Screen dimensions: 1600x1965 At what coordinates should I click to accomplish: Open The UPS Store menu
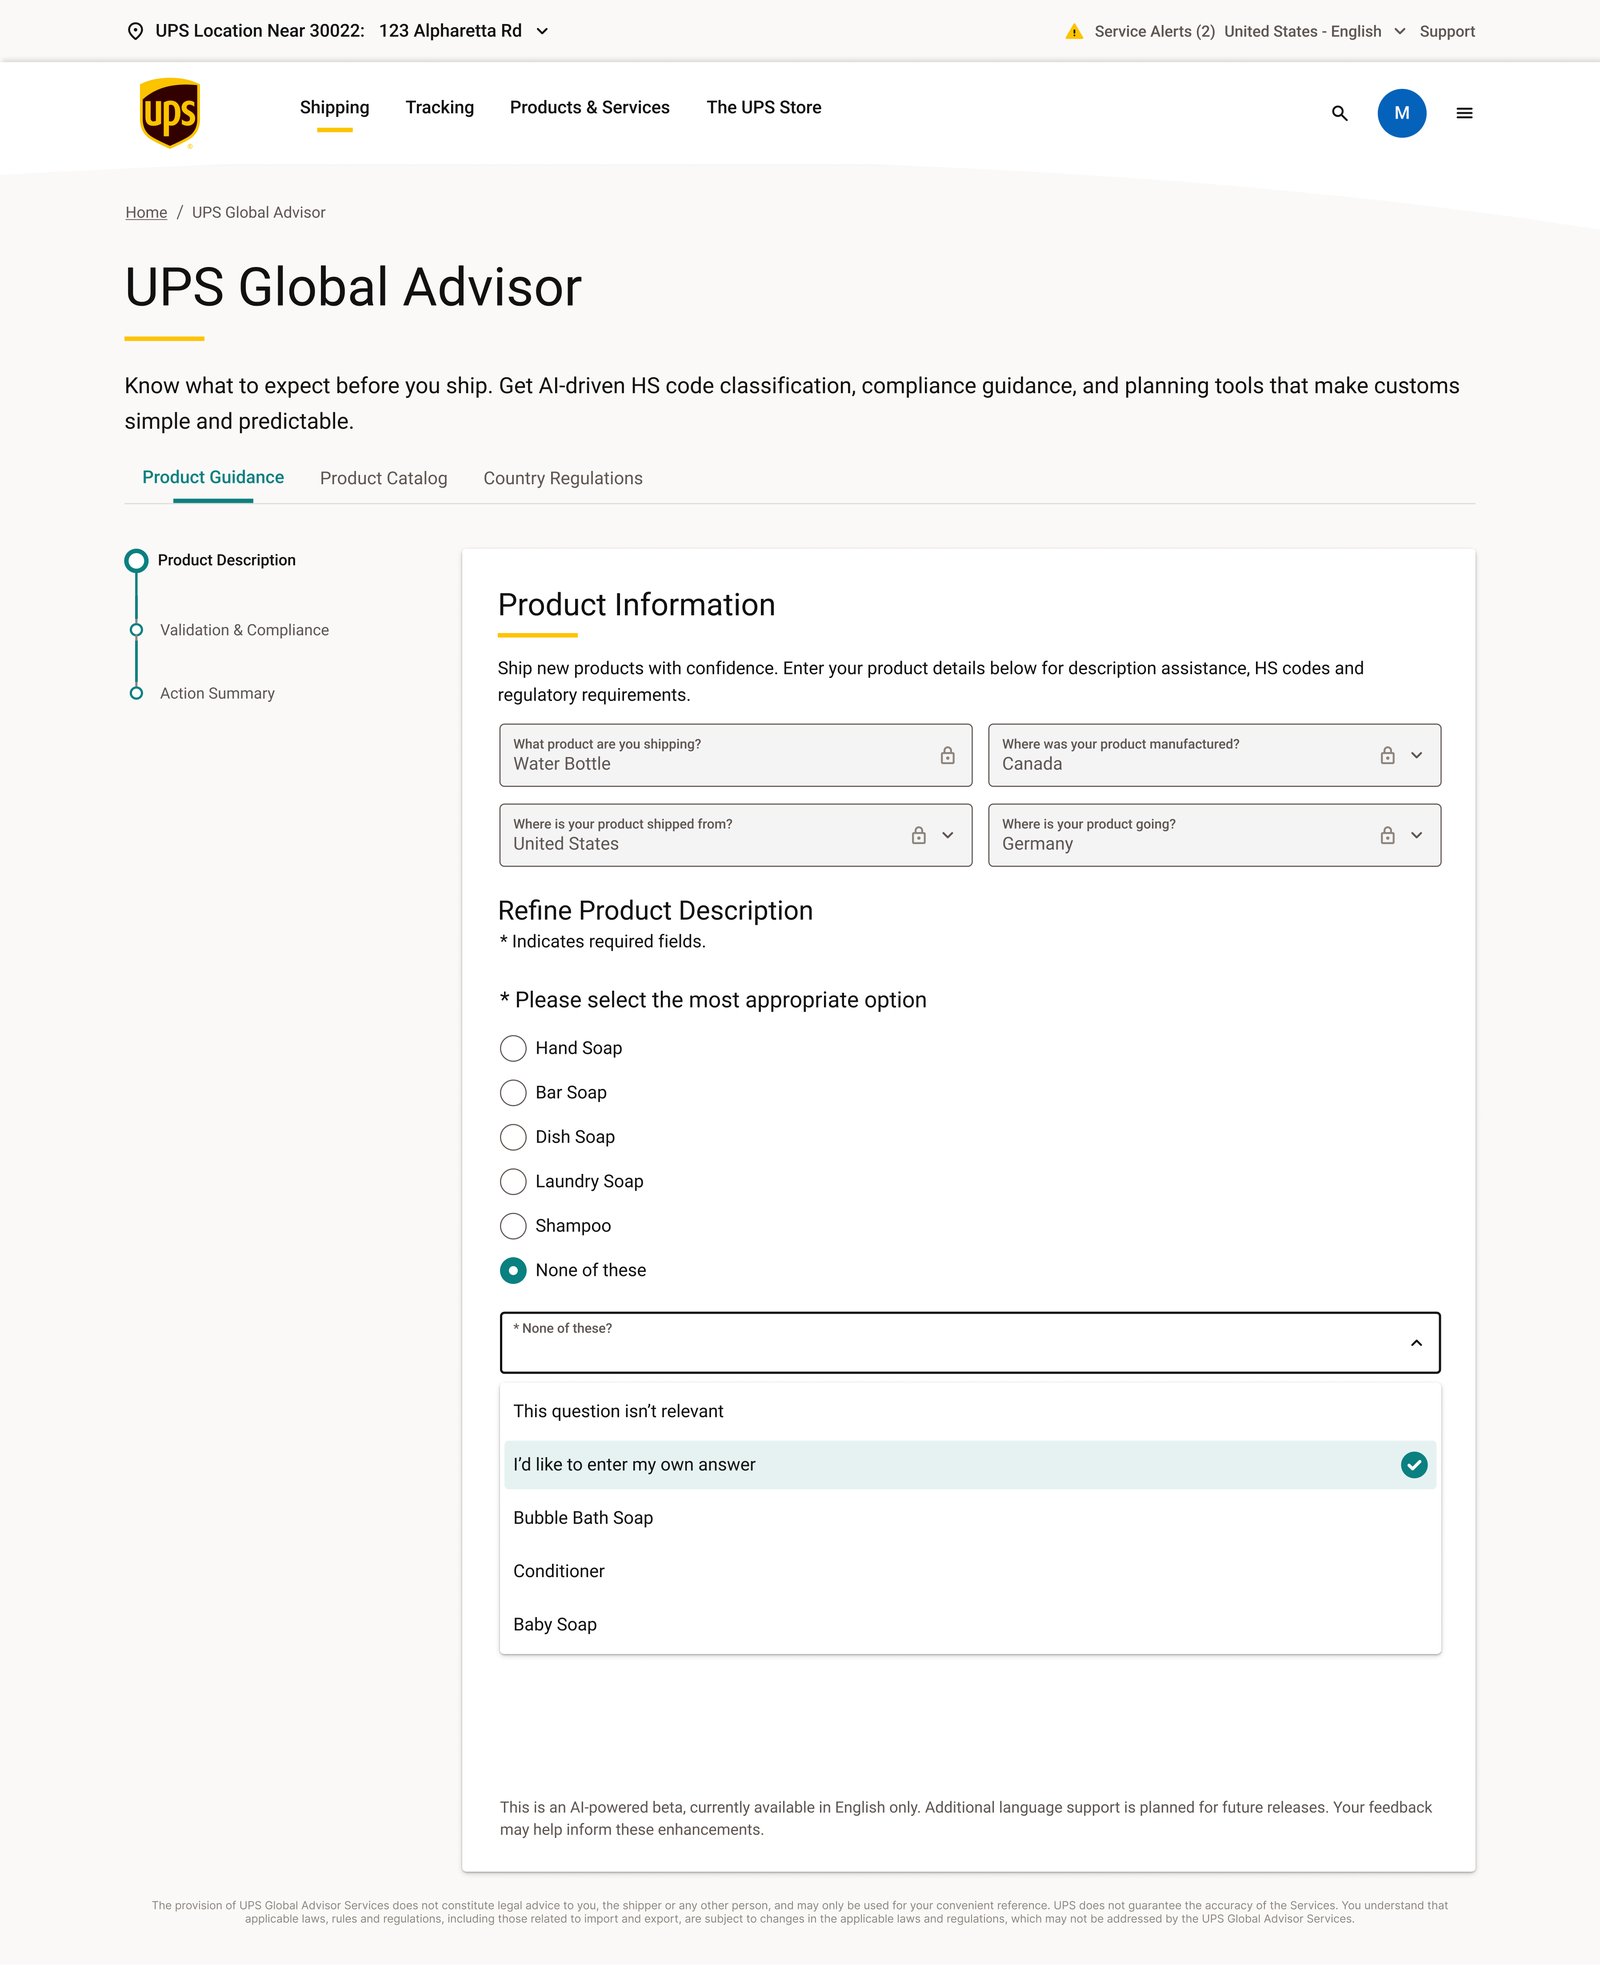coord(764,107)
